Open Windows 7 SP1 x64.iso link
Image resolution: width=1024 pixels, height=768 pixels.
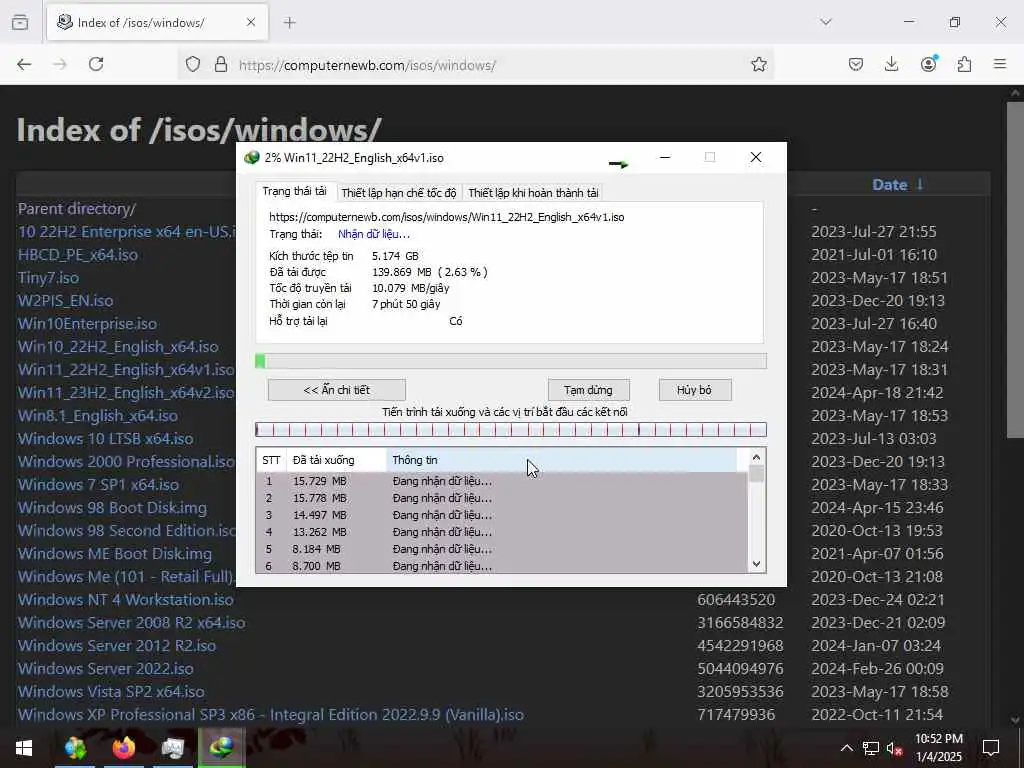tap(99, 485)
